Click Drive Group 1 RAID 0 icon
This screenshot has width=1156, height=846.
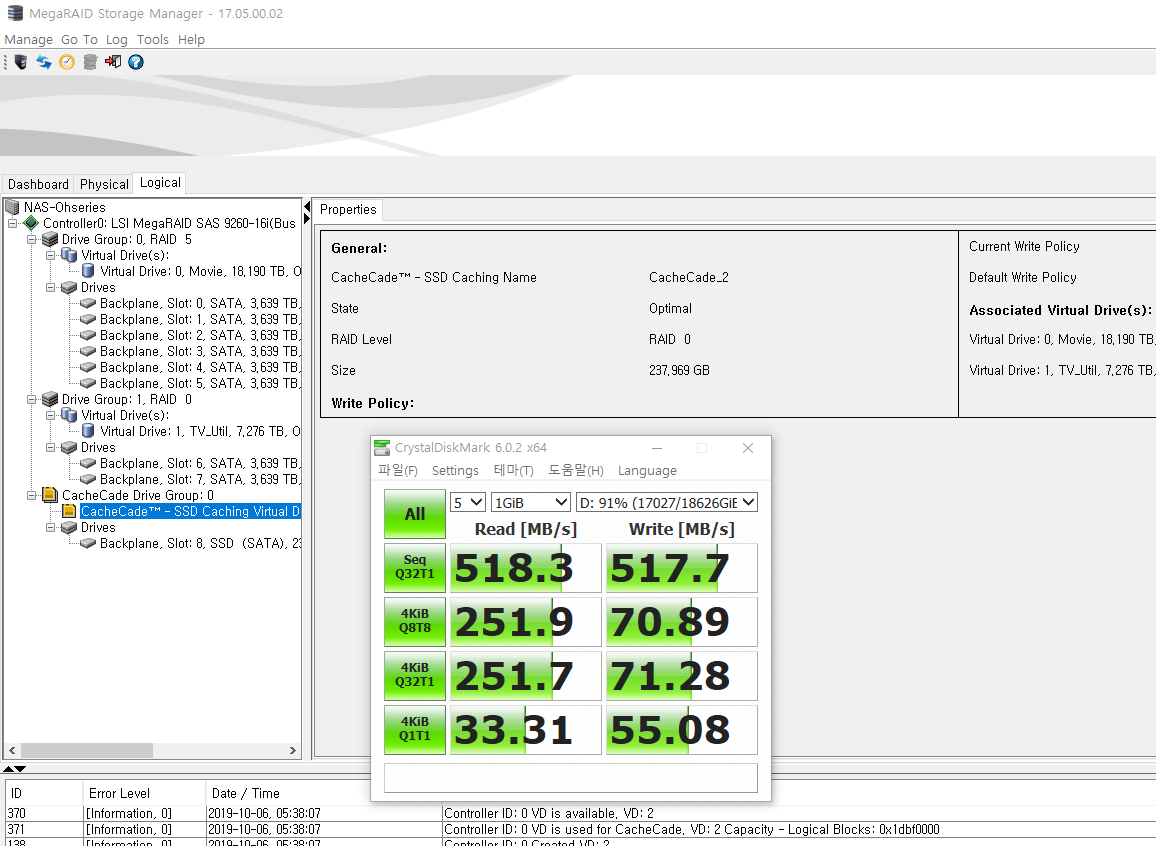(x=50, y=399)
